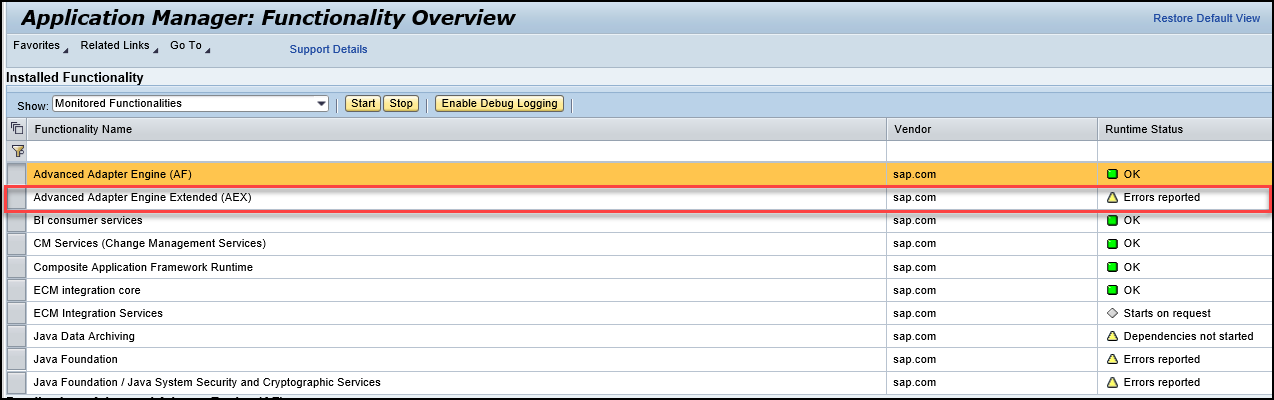Click the Runtime Status filter input field
The image size is (1274, 400).
coord(1185,151)
